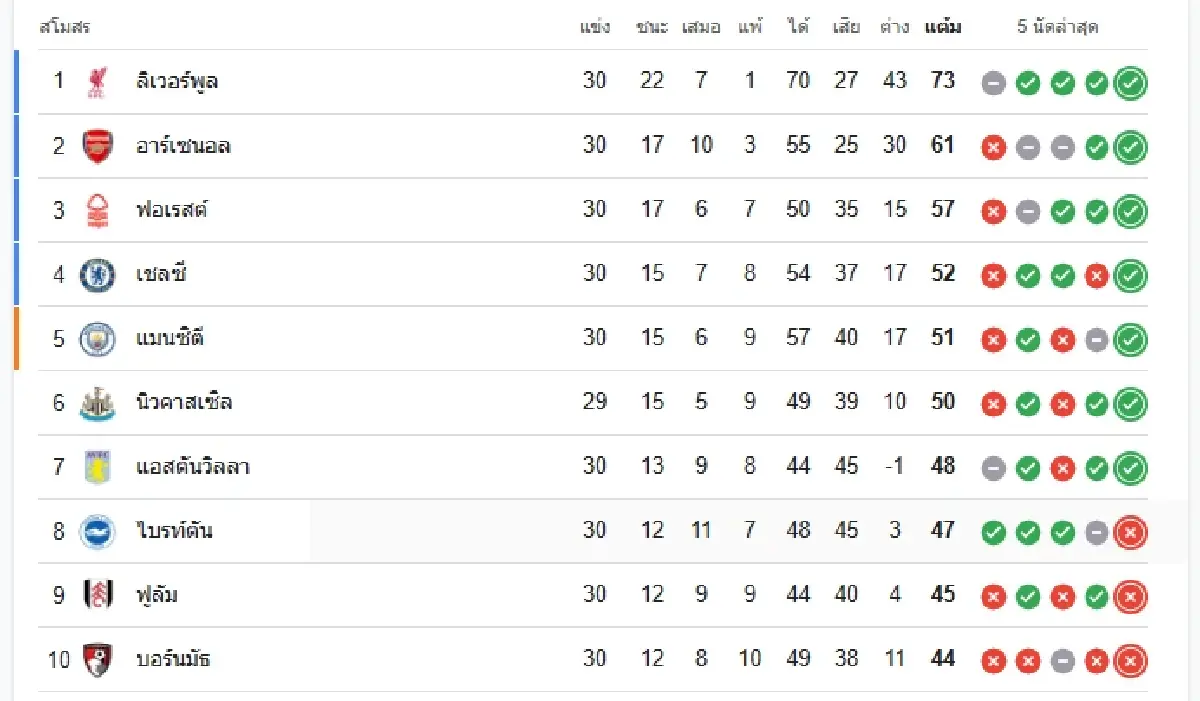Click the Manchester City crest icon

97,338
